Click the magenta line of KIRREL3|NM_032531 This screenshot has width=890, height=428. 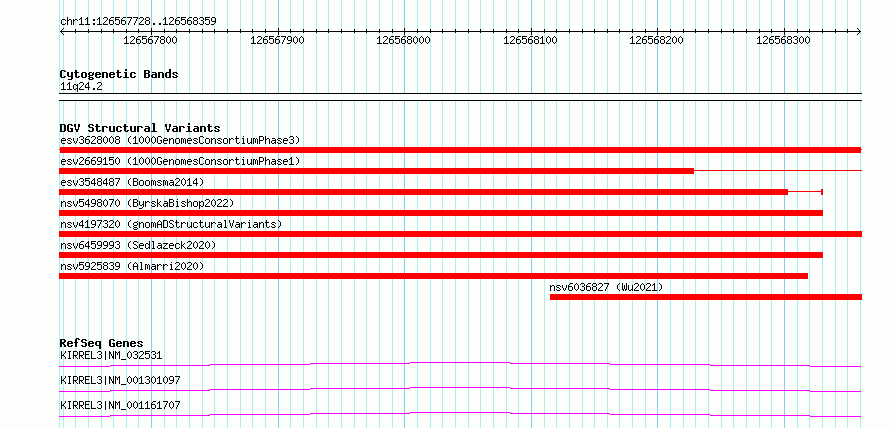[x=460, y=364]
